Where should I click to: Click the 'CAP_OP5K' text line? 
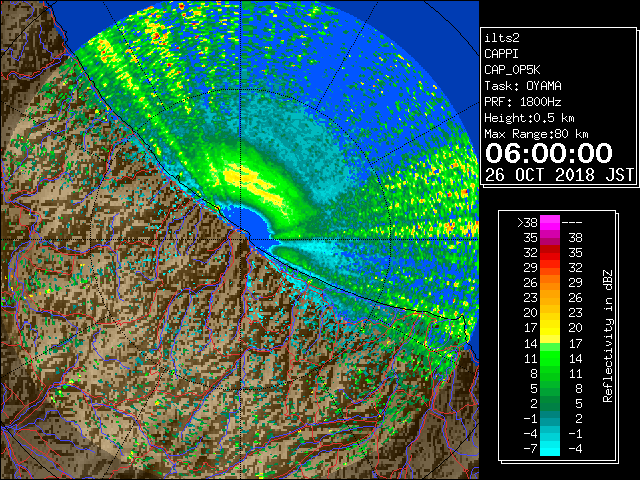512,70
